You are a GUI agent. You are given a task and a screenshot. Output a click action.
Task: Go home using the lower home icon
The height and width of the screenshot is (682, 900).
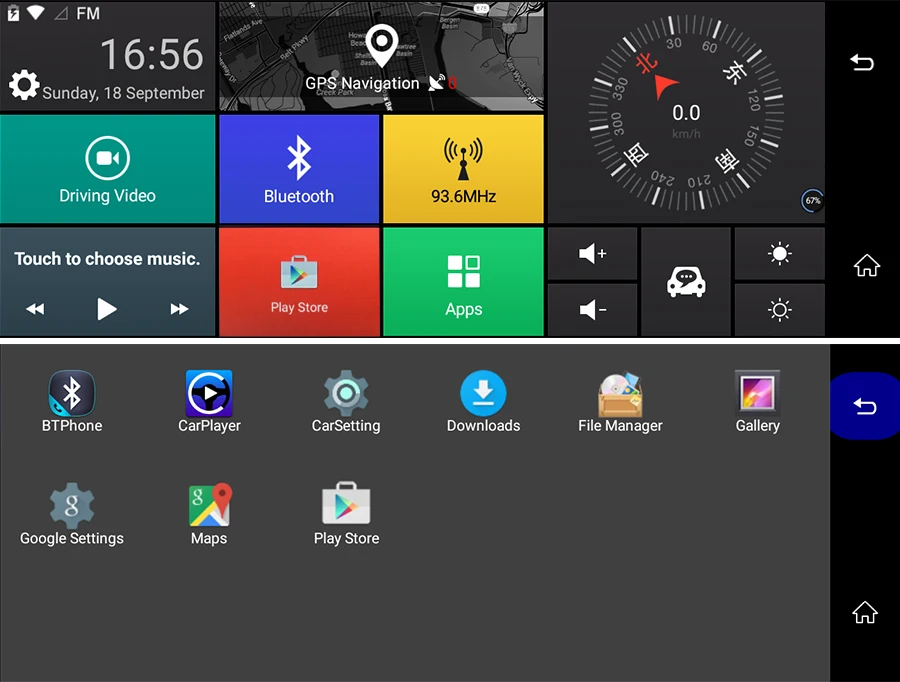(864, 612)
